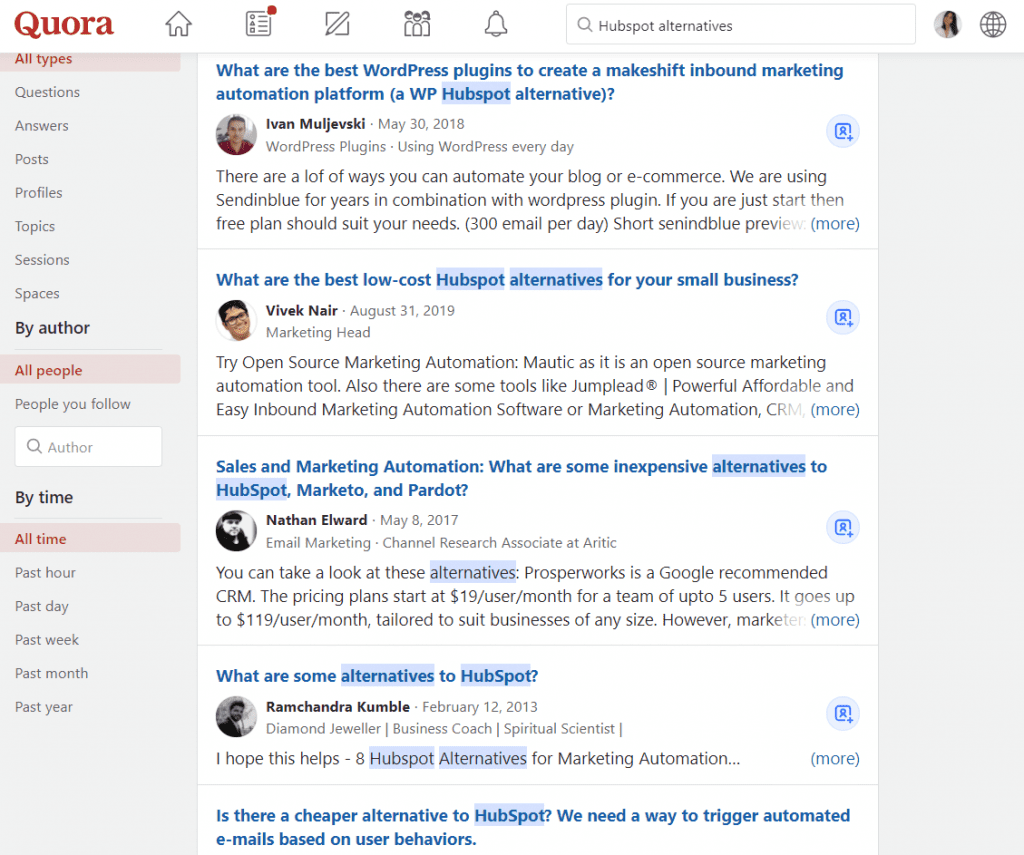This screenshot has width=1024, height=855.
Task: Expand Ivan Muljevski's answer with (more)
Action: [x=834, y=224]
